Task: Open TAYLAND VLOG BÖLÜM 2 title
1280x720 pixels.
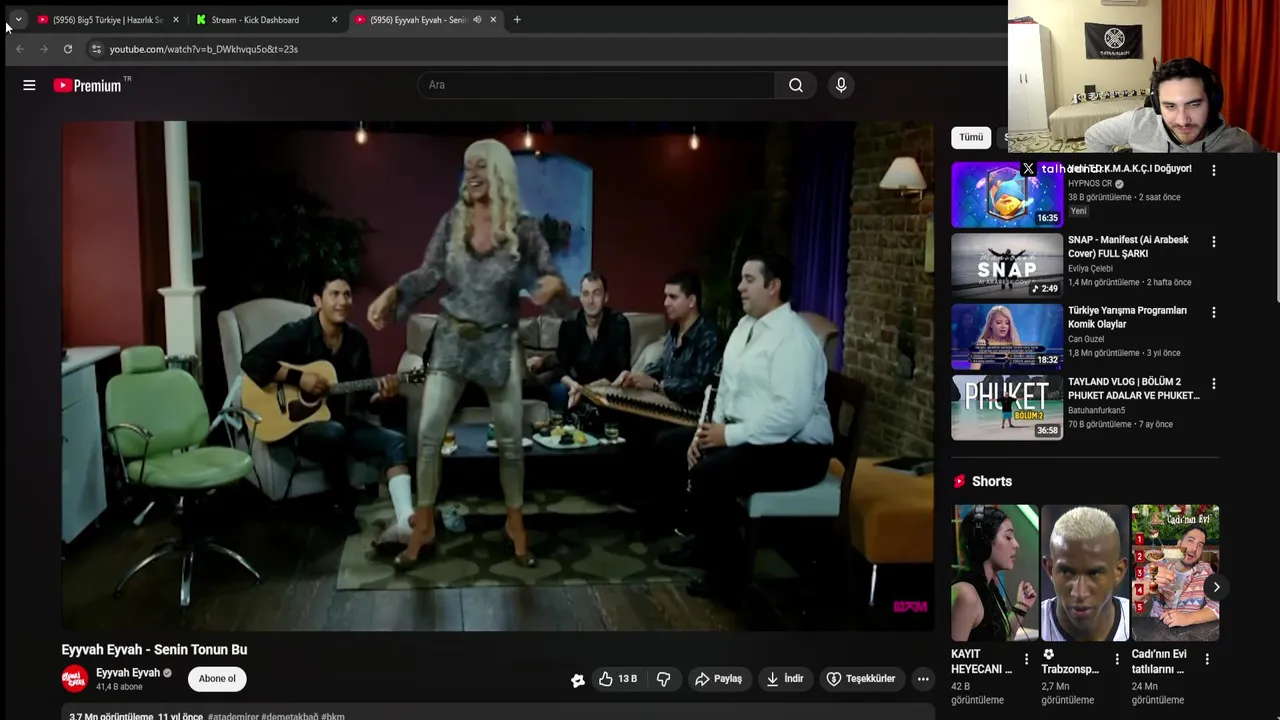Action: tap(1133, 389)
